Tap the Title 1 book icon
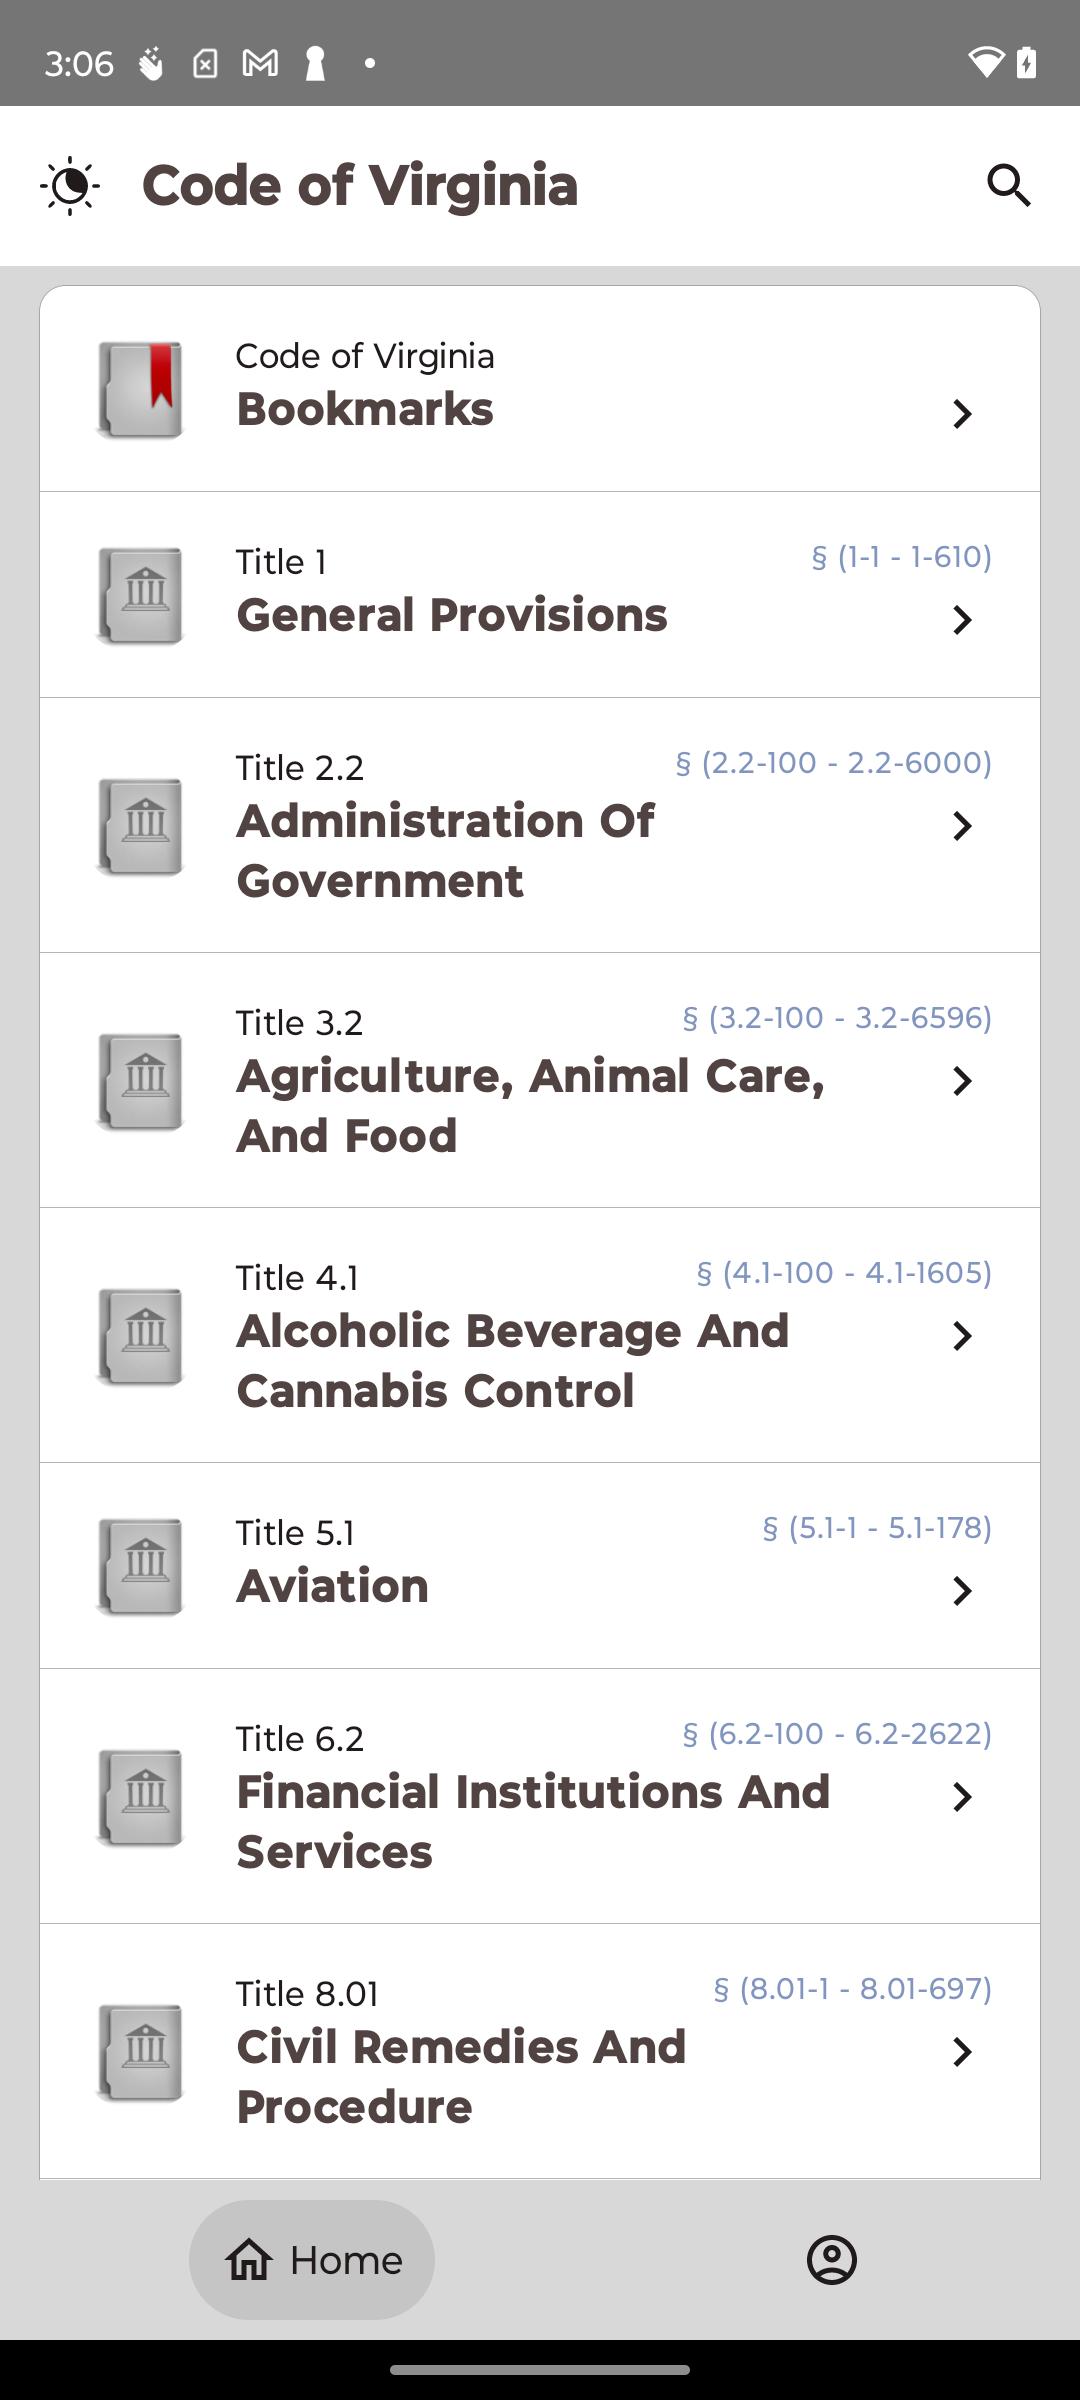 coord(141,595)
